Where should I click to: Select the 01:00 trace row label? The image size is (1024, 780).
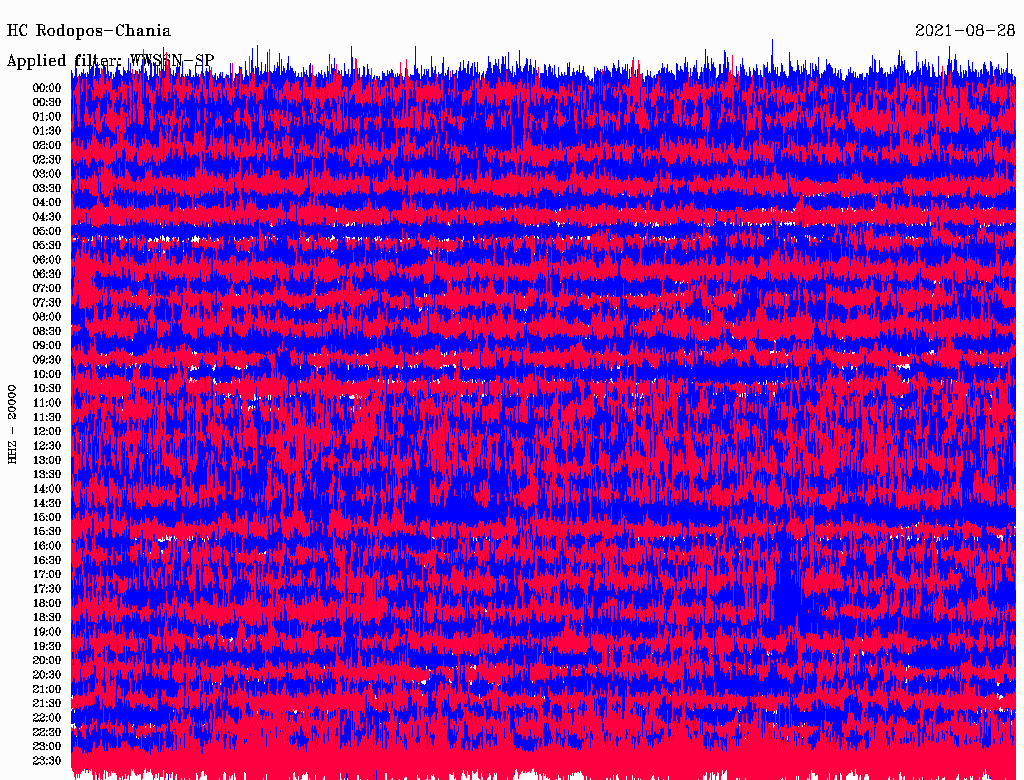pos(47,116)
